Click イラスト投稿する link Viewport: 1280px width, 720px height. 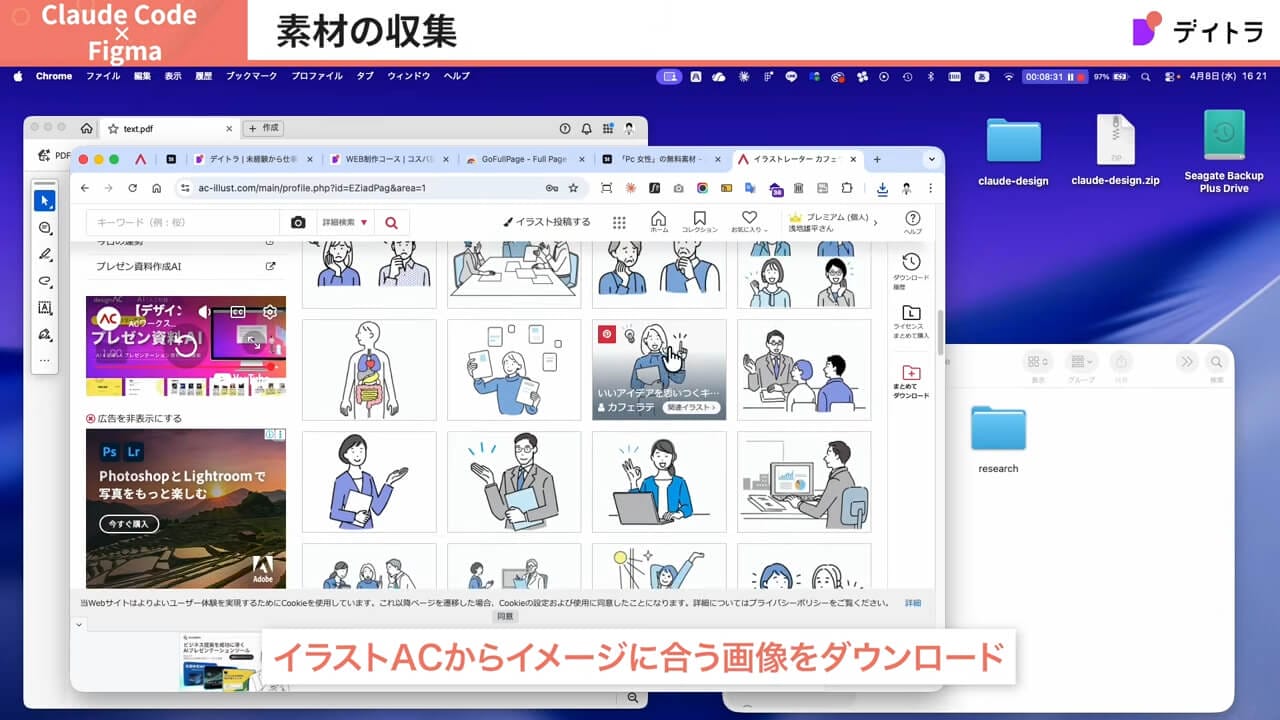(x=546, y=222)
